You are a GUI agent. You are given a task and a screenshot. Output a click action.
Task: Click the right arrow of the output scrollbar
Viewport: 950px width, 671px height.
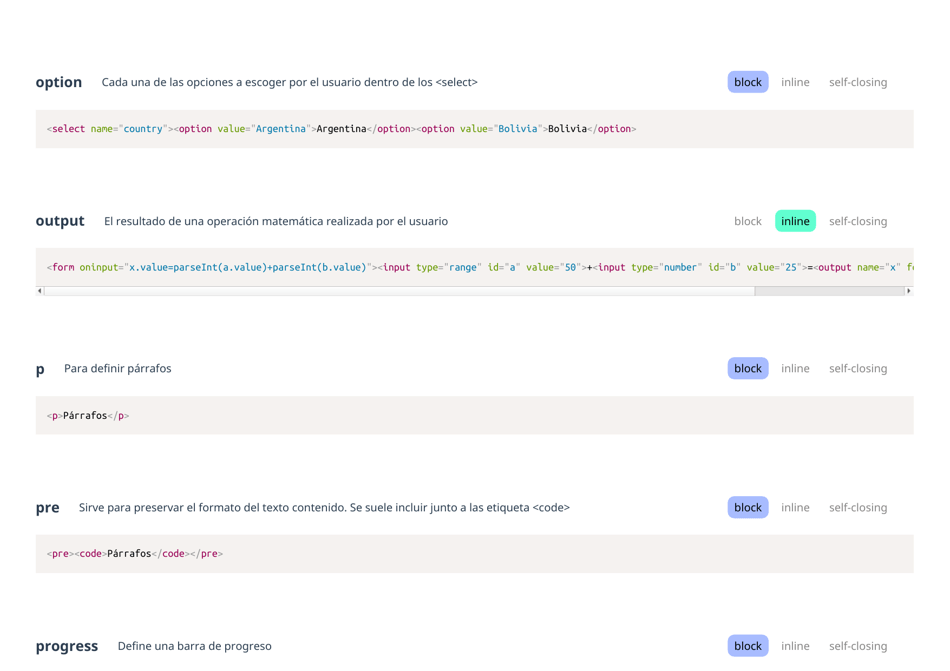(x=908, y=290)
